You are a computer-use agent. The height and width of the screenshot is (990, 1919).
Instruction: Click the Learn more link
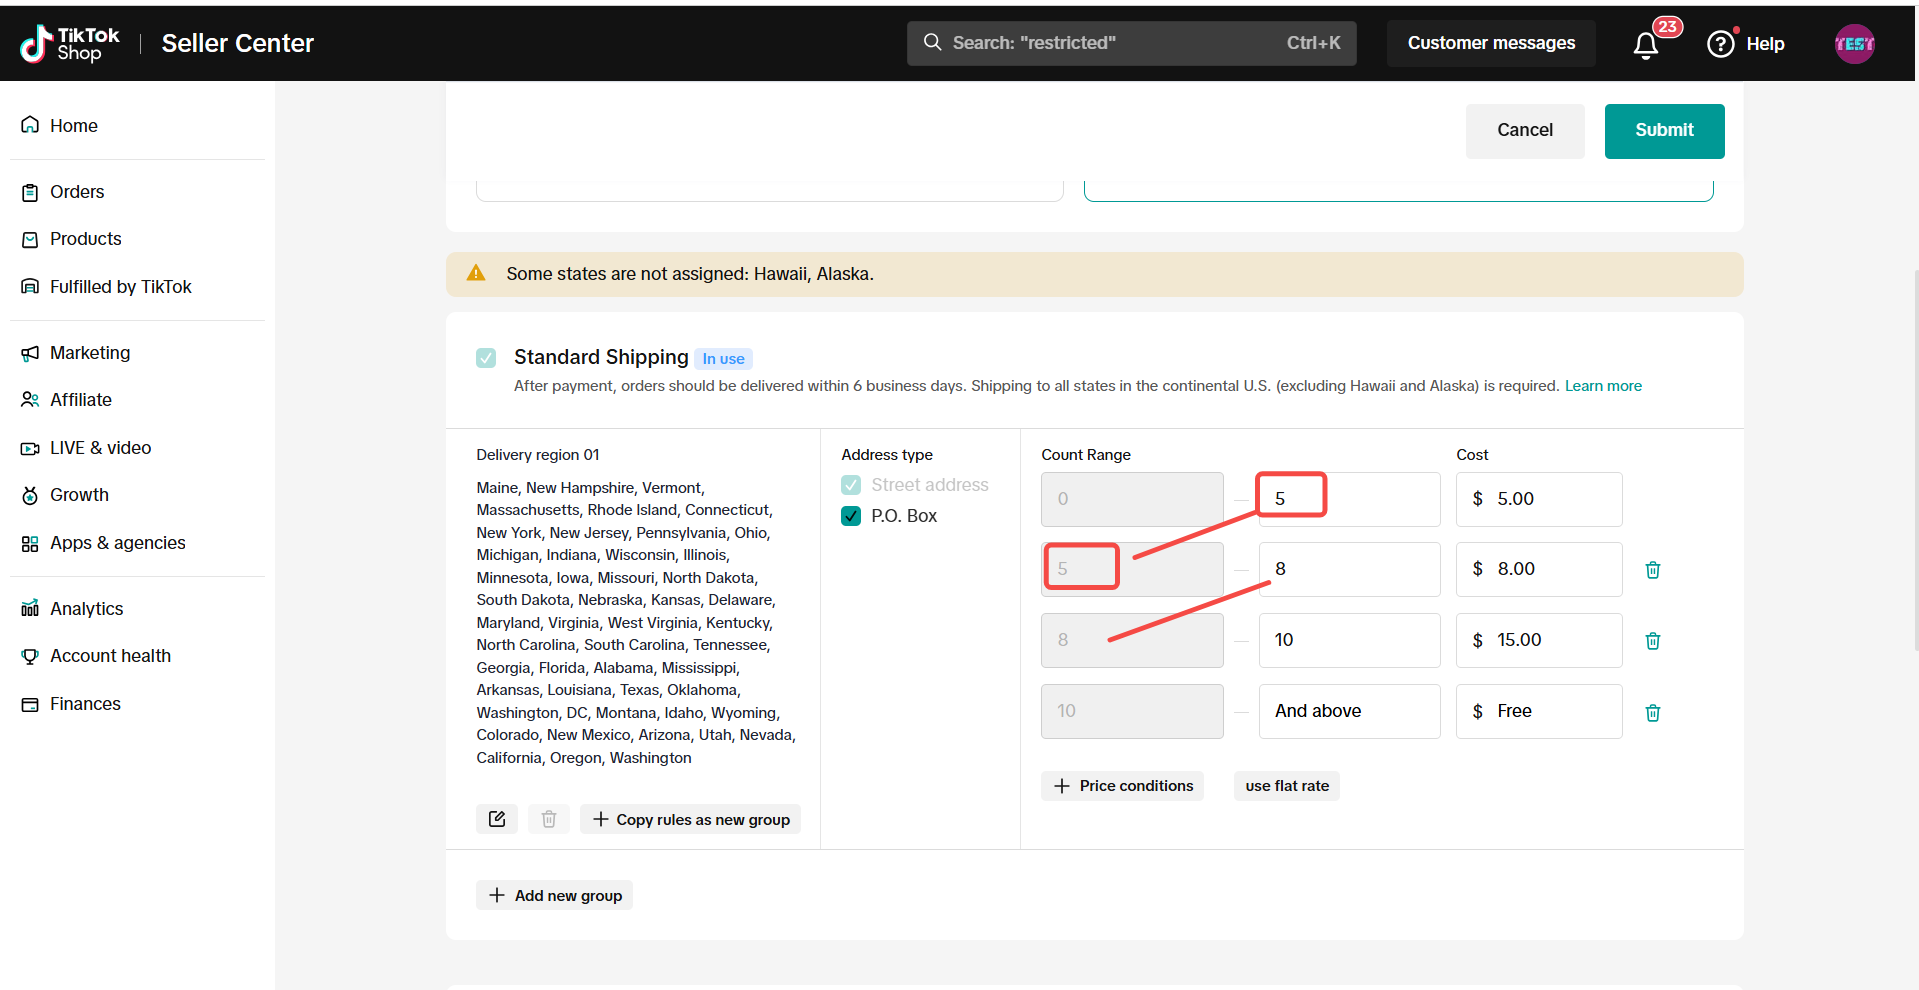pos(1602,386)
